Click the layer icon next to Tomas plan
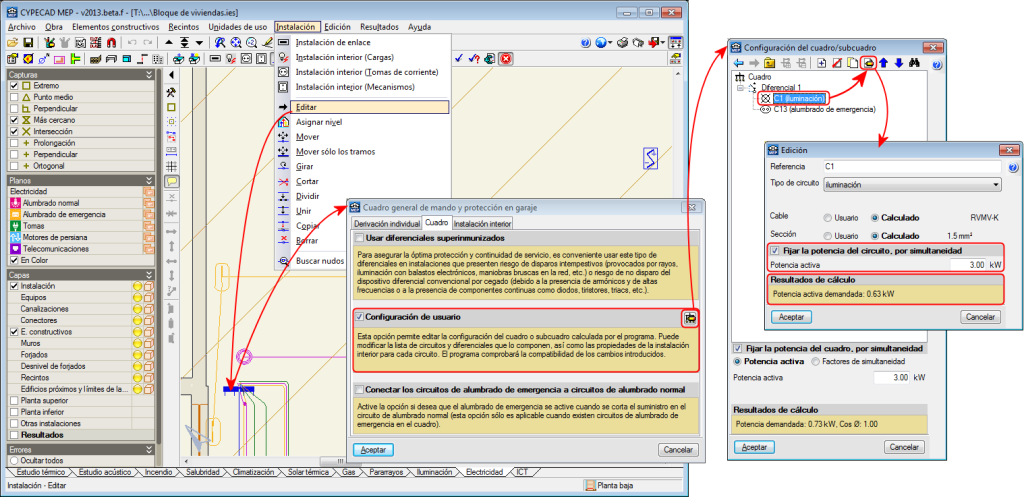 (x=148, y=226)
